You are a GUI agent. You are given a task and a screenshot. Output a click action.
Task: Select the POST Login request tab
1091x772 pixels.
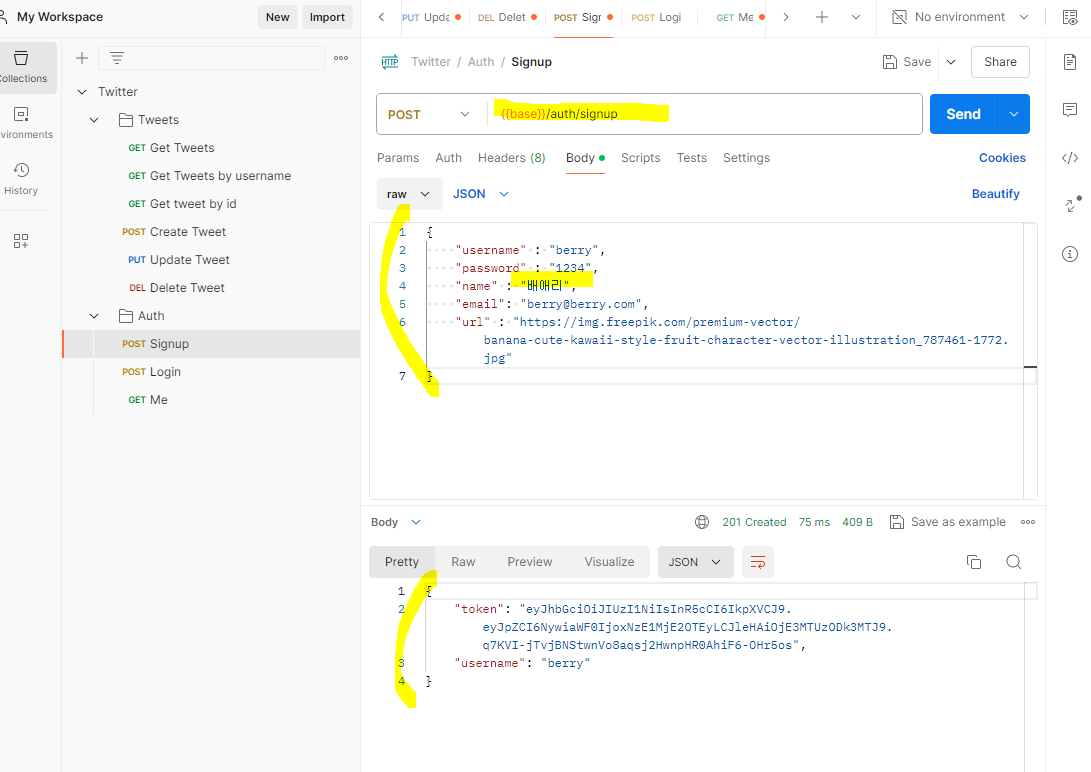[x=656, y=17]
